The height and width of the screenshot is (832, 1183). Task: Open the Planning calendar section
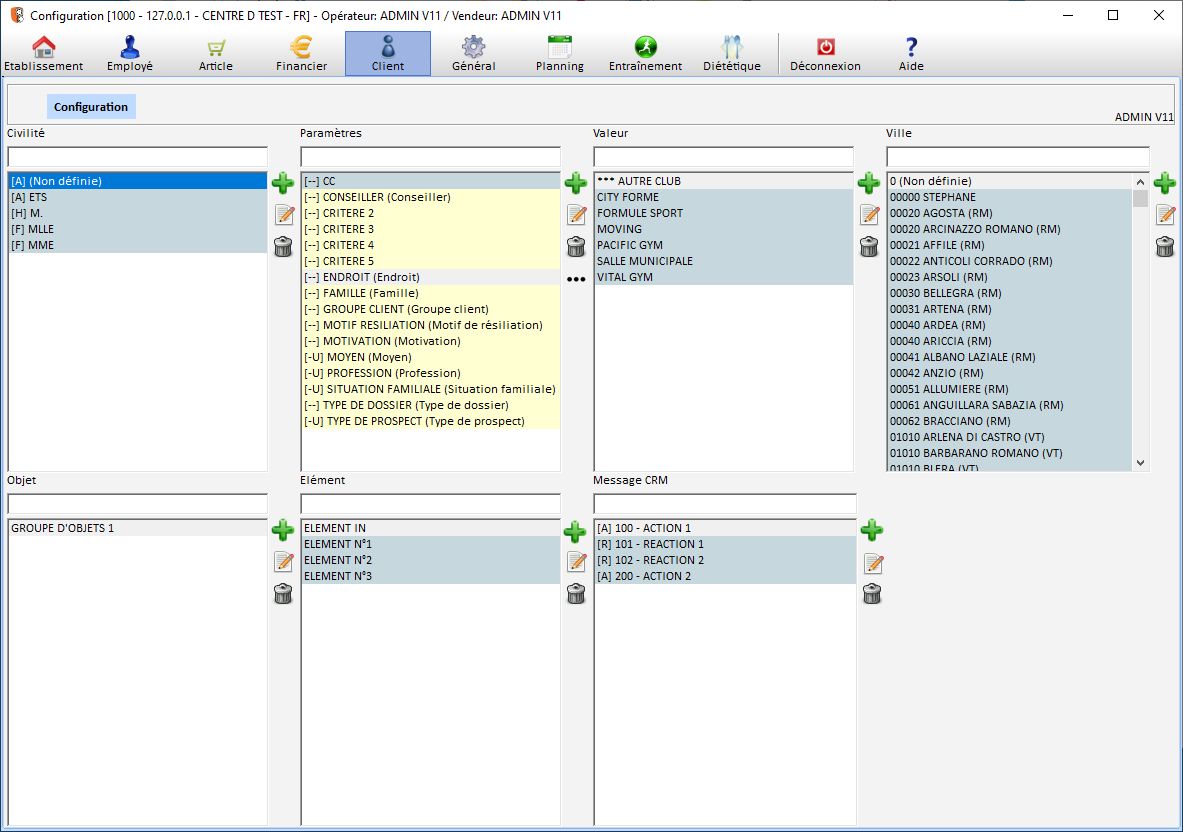[x=559, y=54]
